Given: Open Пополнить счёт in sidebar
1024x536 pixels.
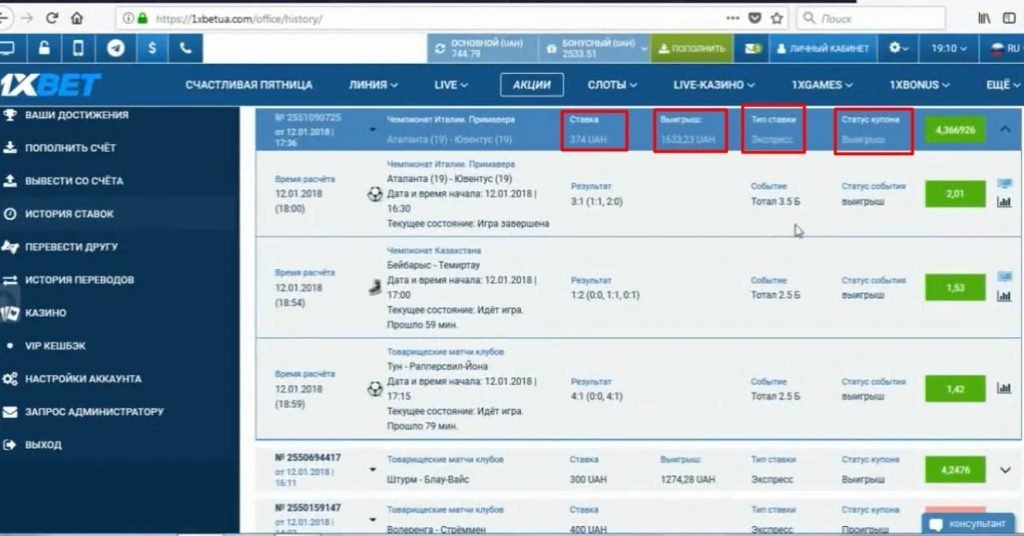Looking at the screenshot, I should tap(71, 148).
